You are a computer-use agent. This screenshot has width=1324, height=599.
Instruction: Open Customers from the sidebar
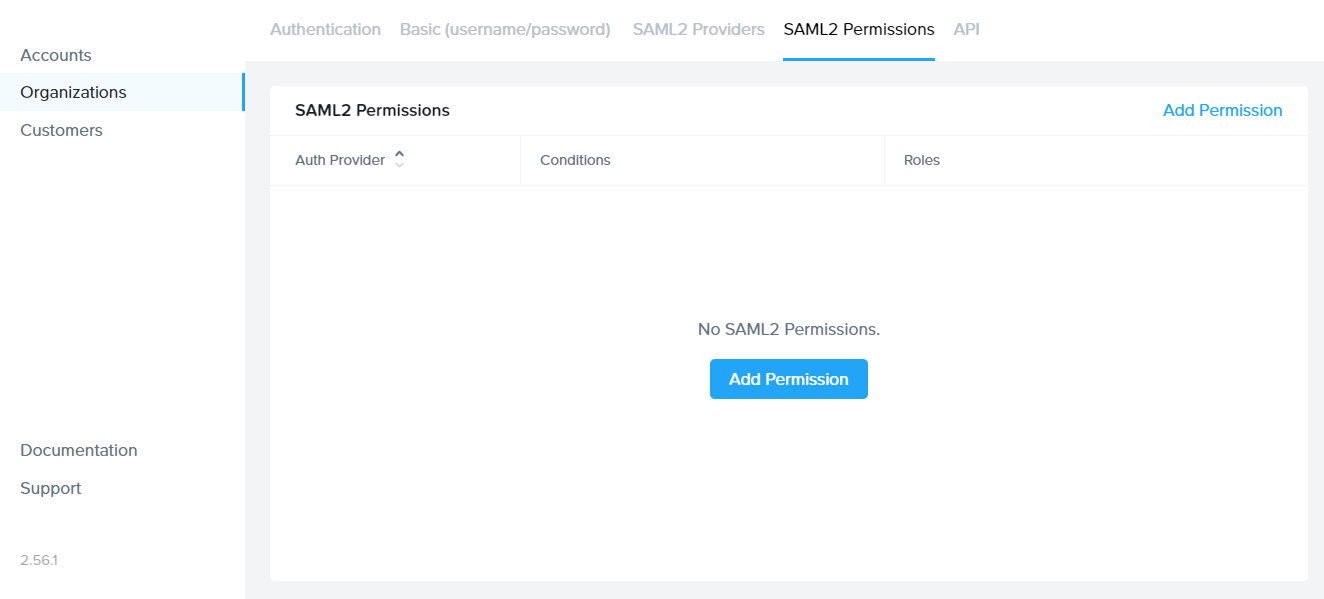(x=61, y=130)
